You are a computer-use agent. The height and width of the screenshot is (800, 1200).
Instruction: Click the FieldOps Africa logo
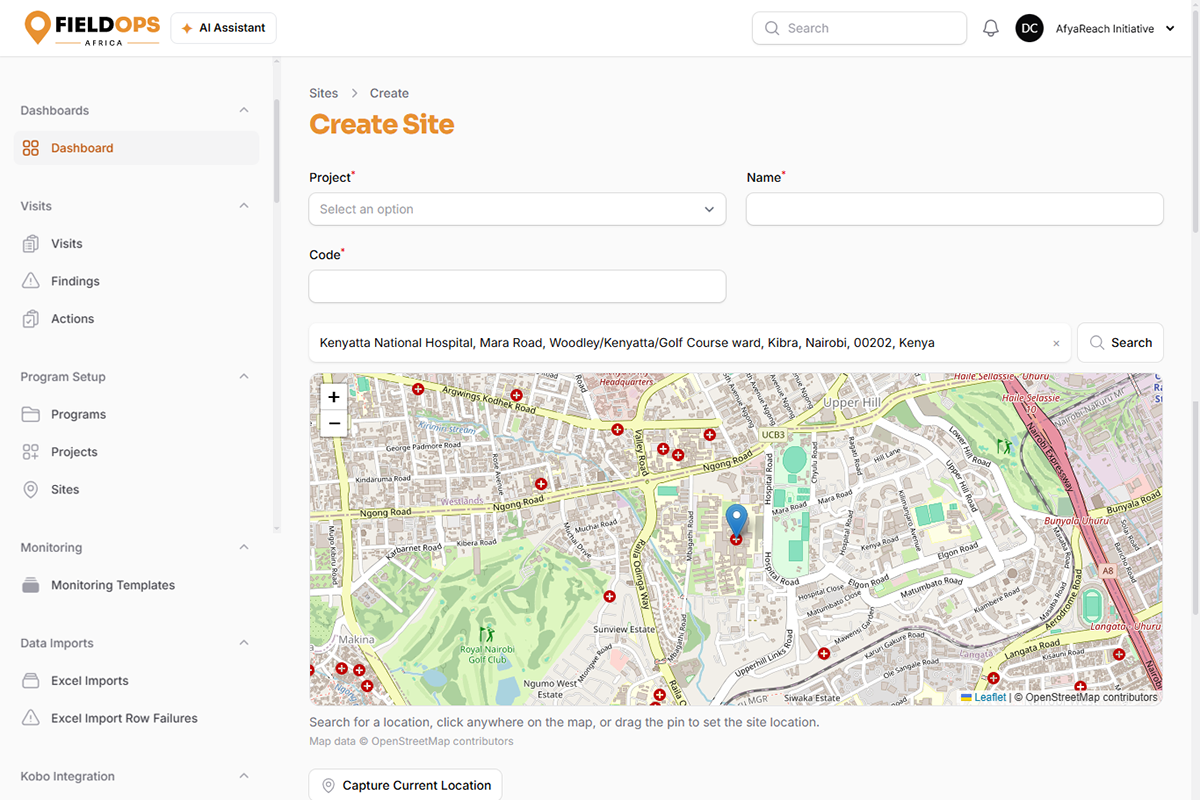92,29
